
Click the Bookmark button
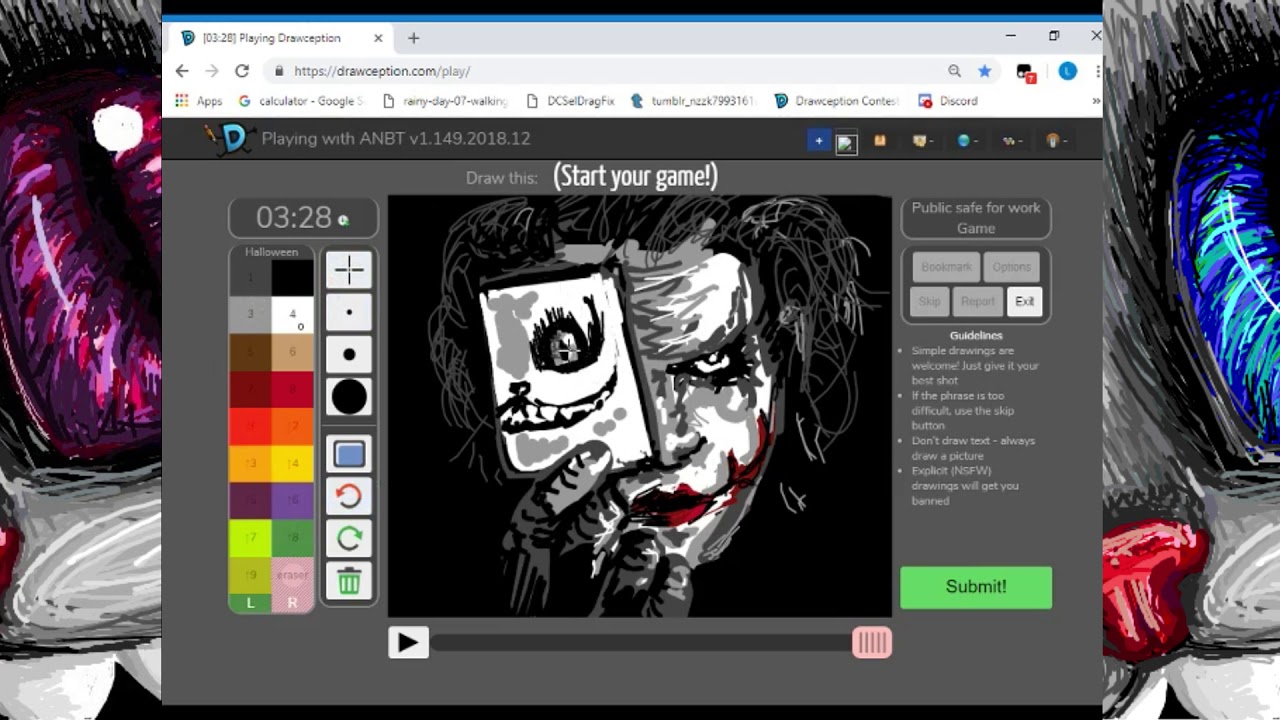pos(946,267)
